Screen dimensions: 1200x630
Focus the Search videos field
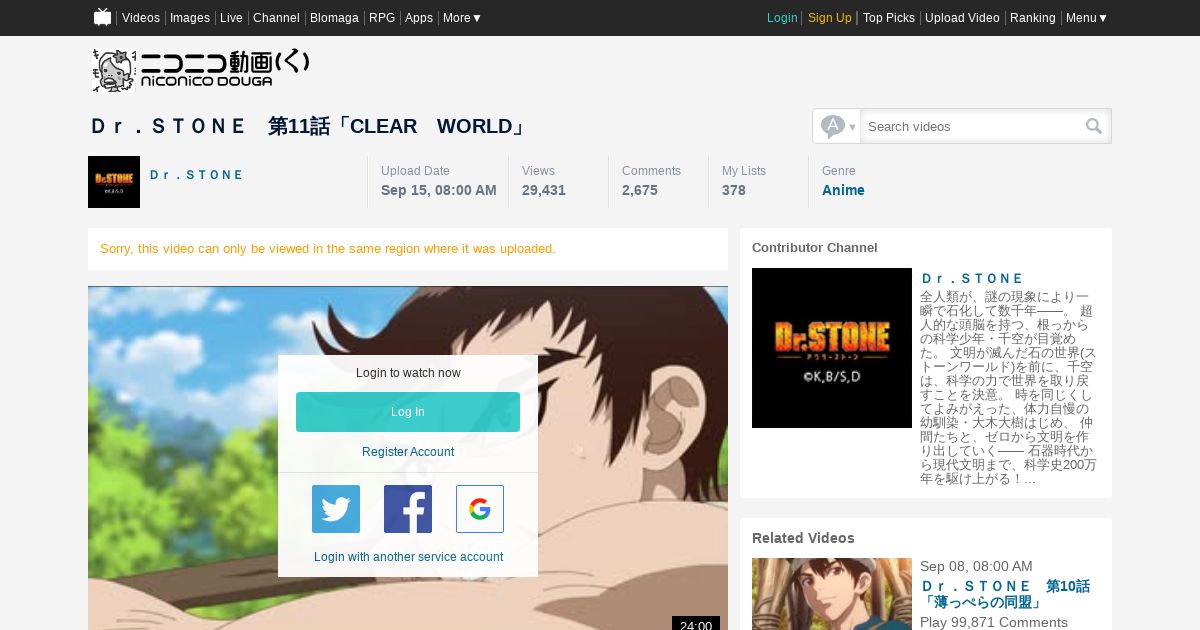[x=972, y=126]
